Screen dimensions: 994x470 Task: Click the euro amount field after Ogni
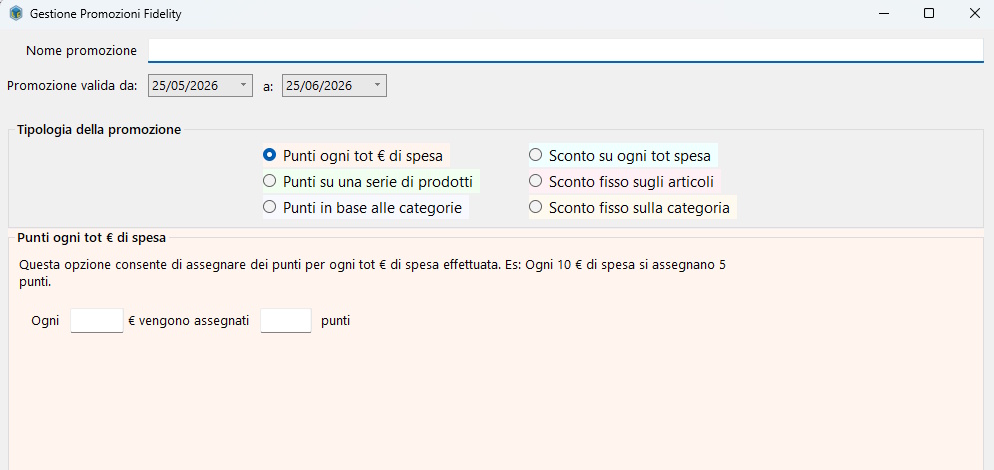pos(96,321)
